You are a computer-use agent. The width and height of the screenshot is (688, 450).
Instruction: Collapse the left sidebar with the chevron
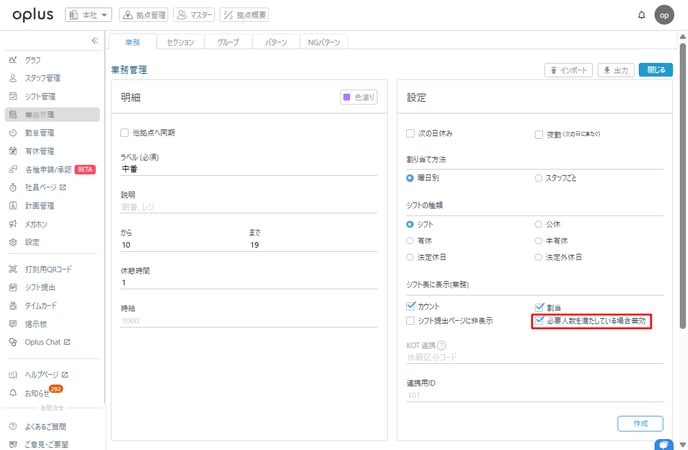[x=94, y=41]
